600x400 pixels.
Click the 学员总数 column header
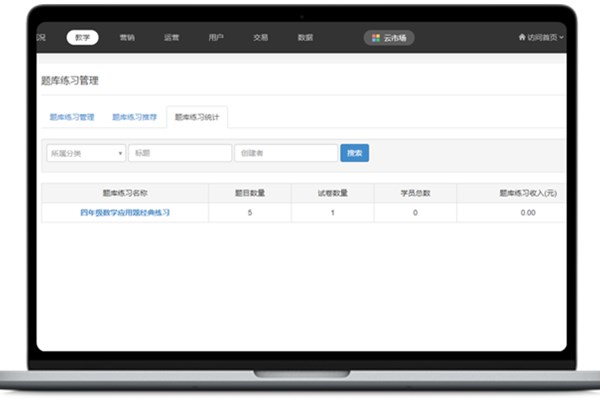tap(414, 193)
